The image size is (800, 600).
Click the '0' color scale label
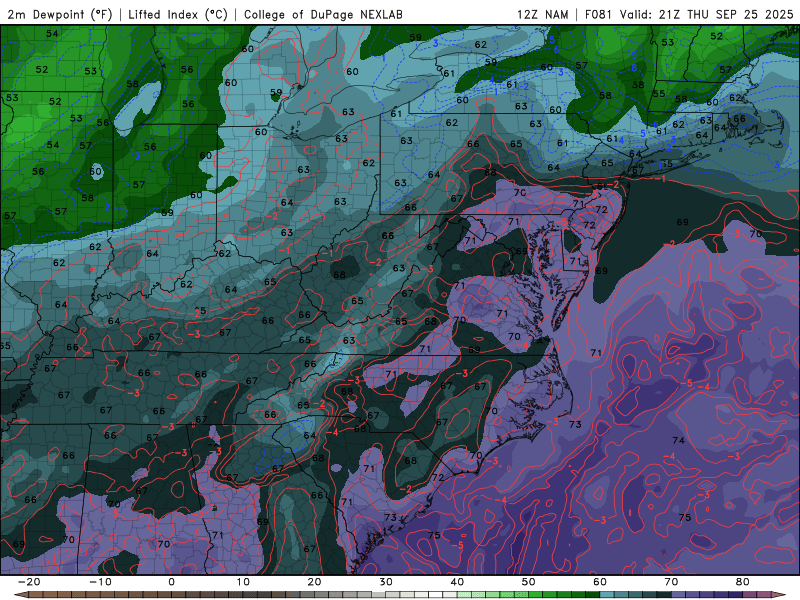tap(171, 582)
